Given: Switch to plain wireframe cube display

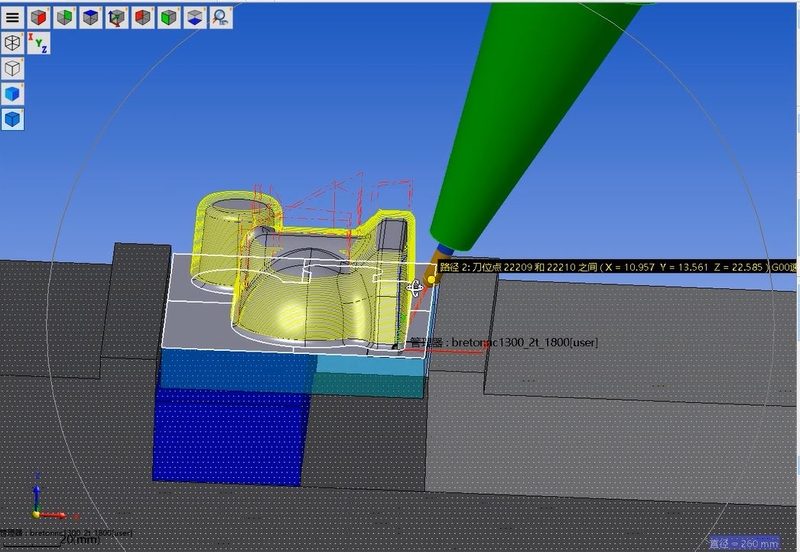Looking at the screenshot, I should pyautogui.click(x=12, y=68).
